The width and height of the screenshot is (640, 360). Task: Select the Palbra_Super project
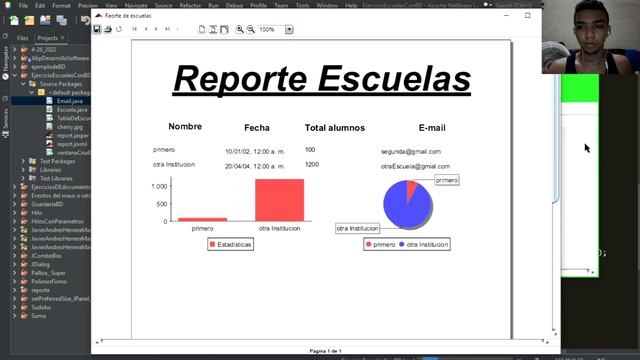point(48,273)
